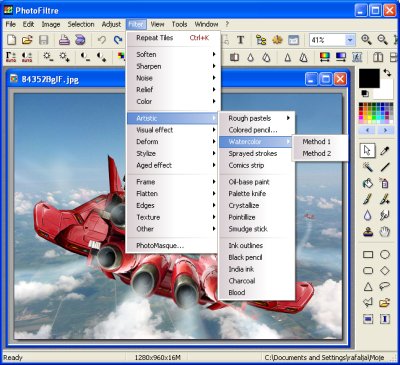The image size is (400, 365).
Task: Select the Clone stamp tool
Action: click(x=368, y=231)
